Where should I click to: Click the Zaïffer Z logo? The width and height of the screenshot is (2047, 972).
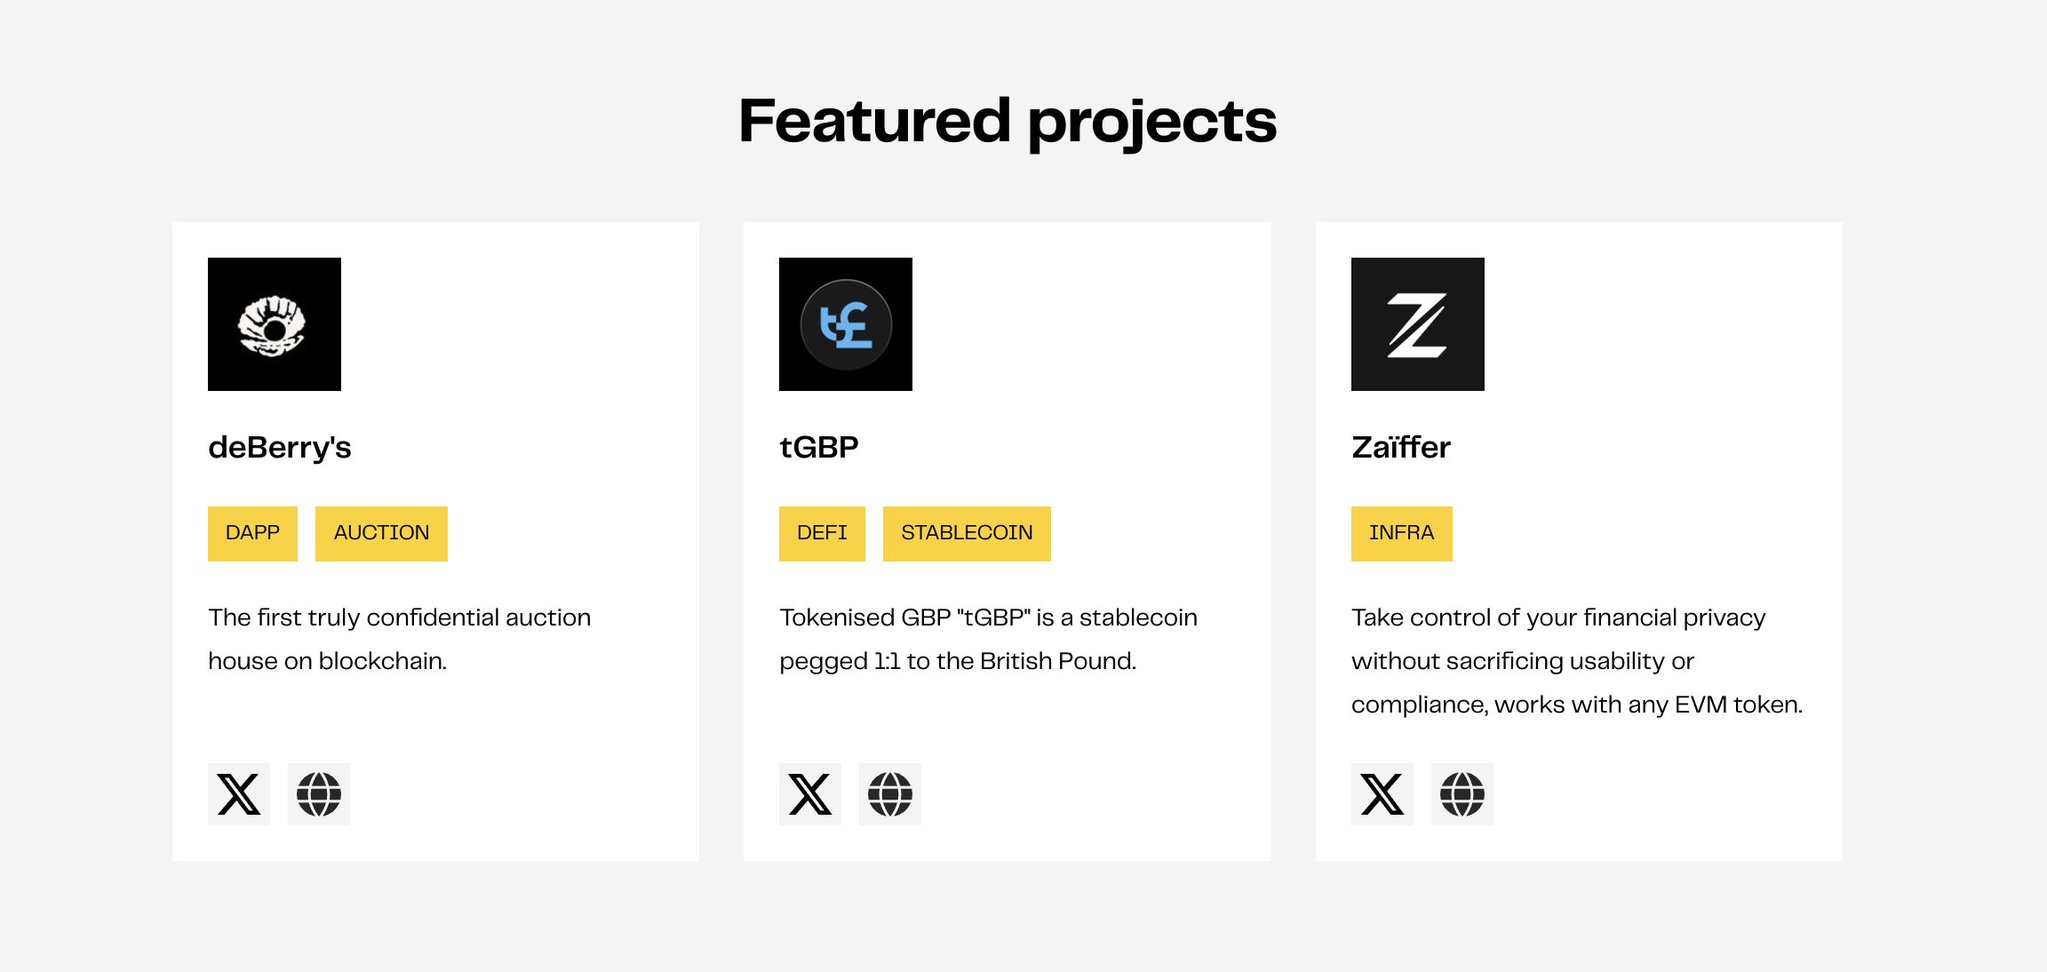1417,324
